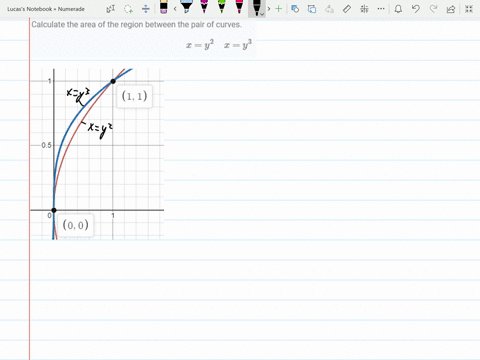480x360 pixels.
Task: Click the Ink to Text icon
Action: coord(329,9)
